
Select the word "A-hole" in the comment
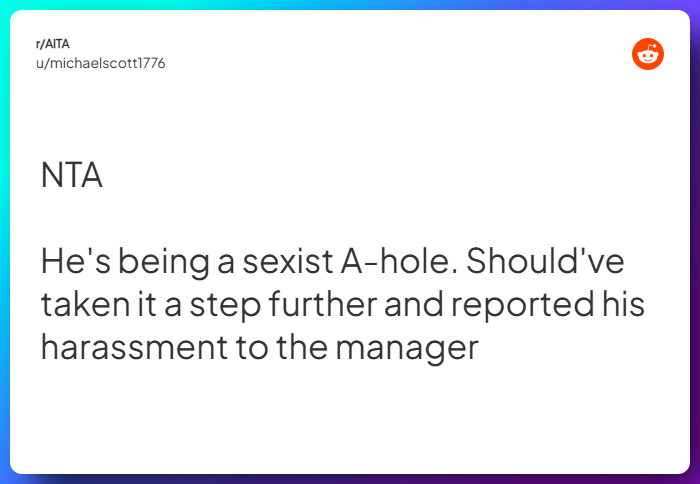coord(398,263)
